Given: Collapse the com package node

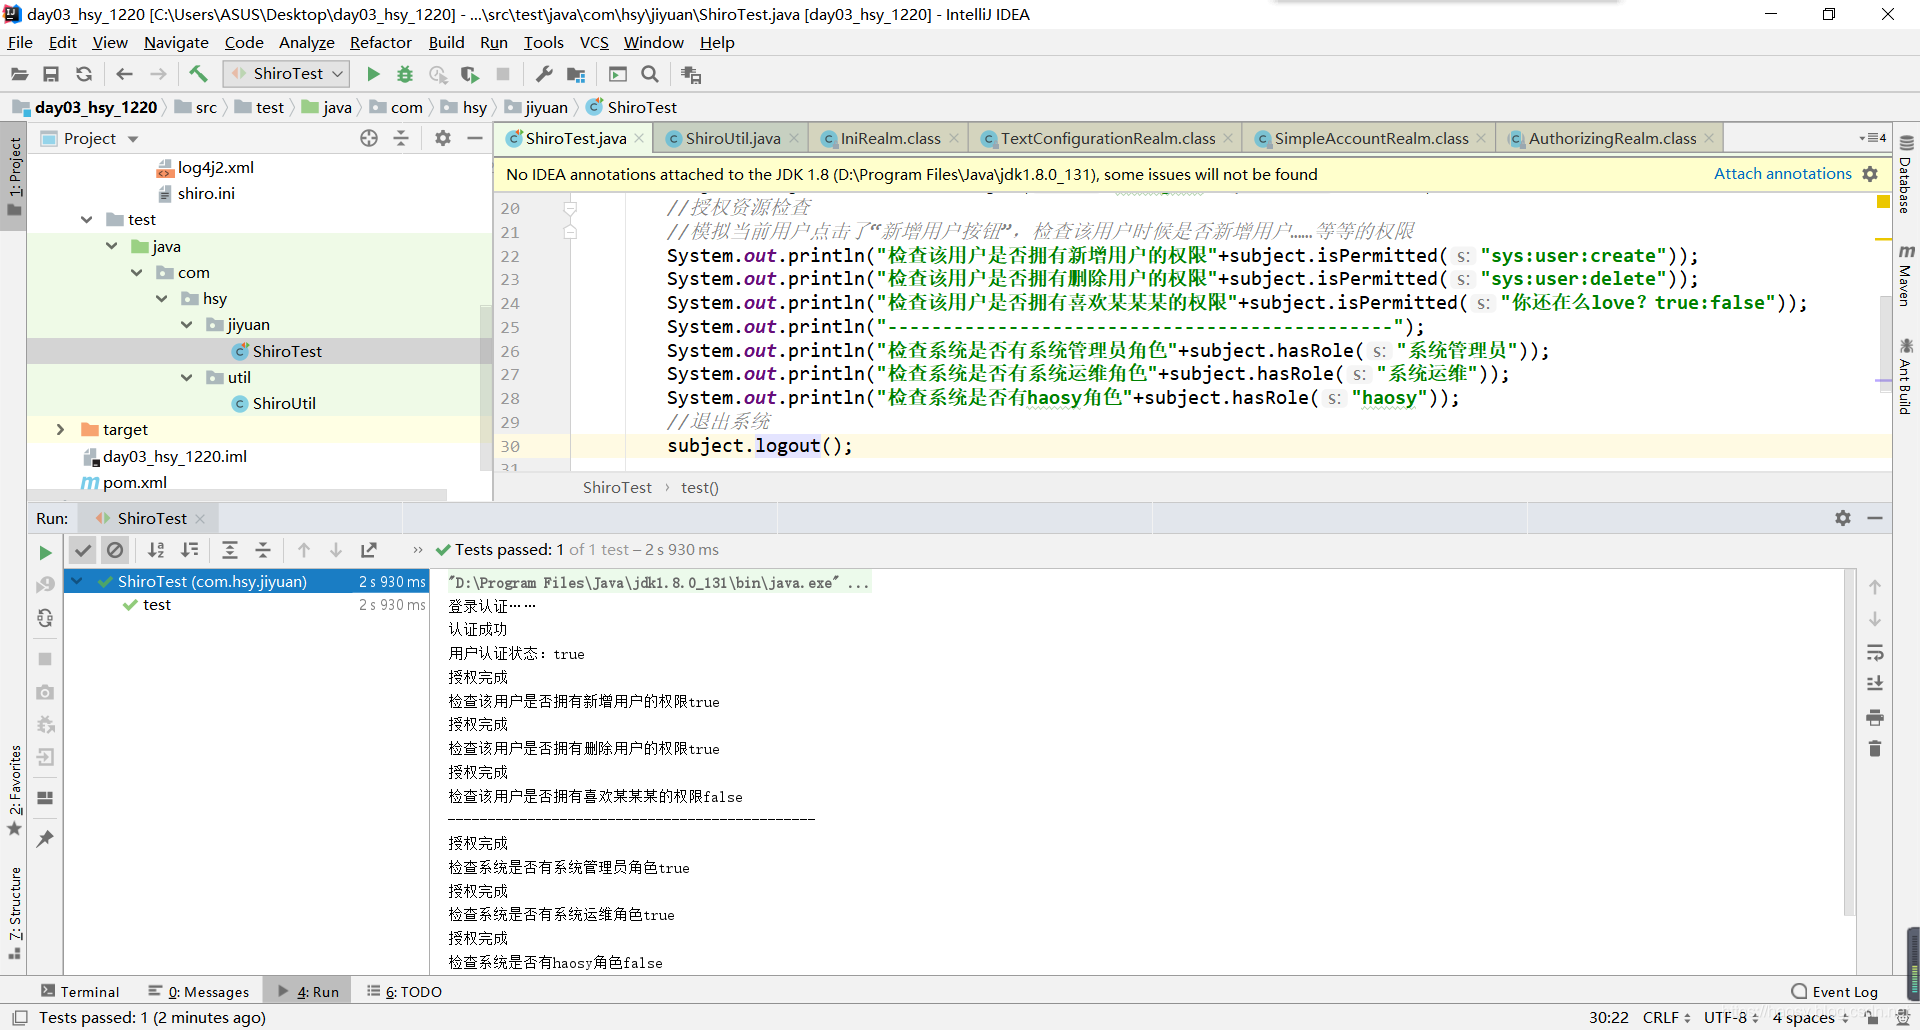Looking at the screenshot, I should click(x=136, y=272).
